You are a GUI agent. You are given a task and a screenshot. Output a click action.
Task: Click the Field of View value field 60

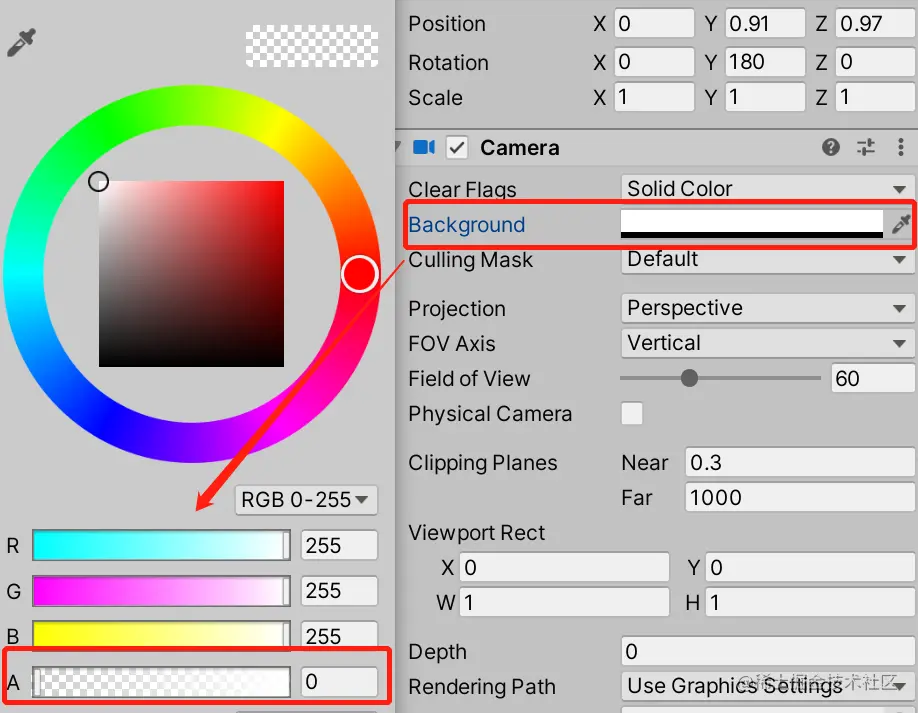(873, 378)
